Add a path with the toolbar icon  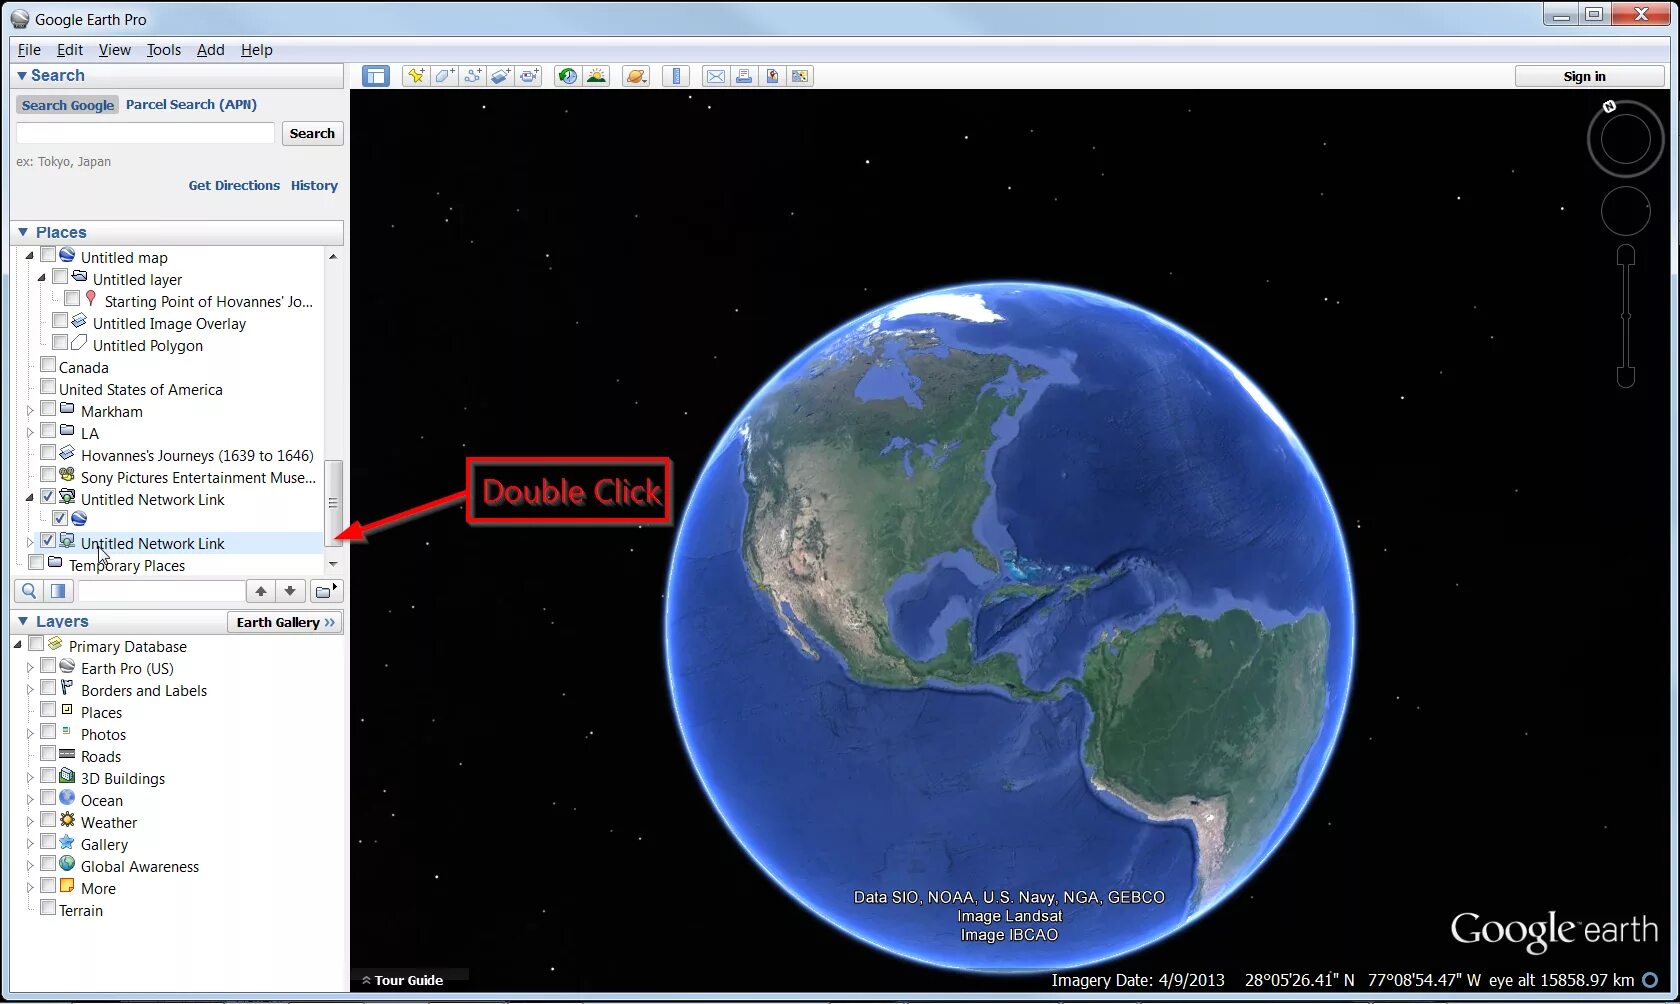coord(473,76)
